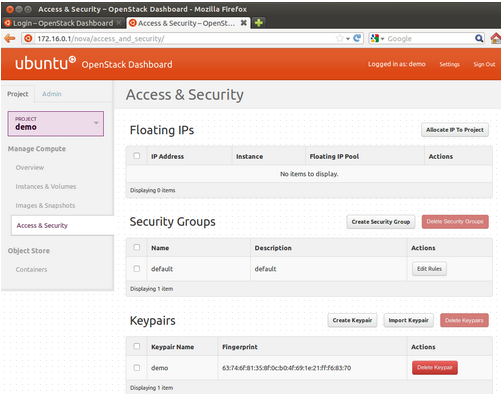Viewport: 501px width, 394px height.
Task: Click the Google search engine icon
Action: (375, 39)
